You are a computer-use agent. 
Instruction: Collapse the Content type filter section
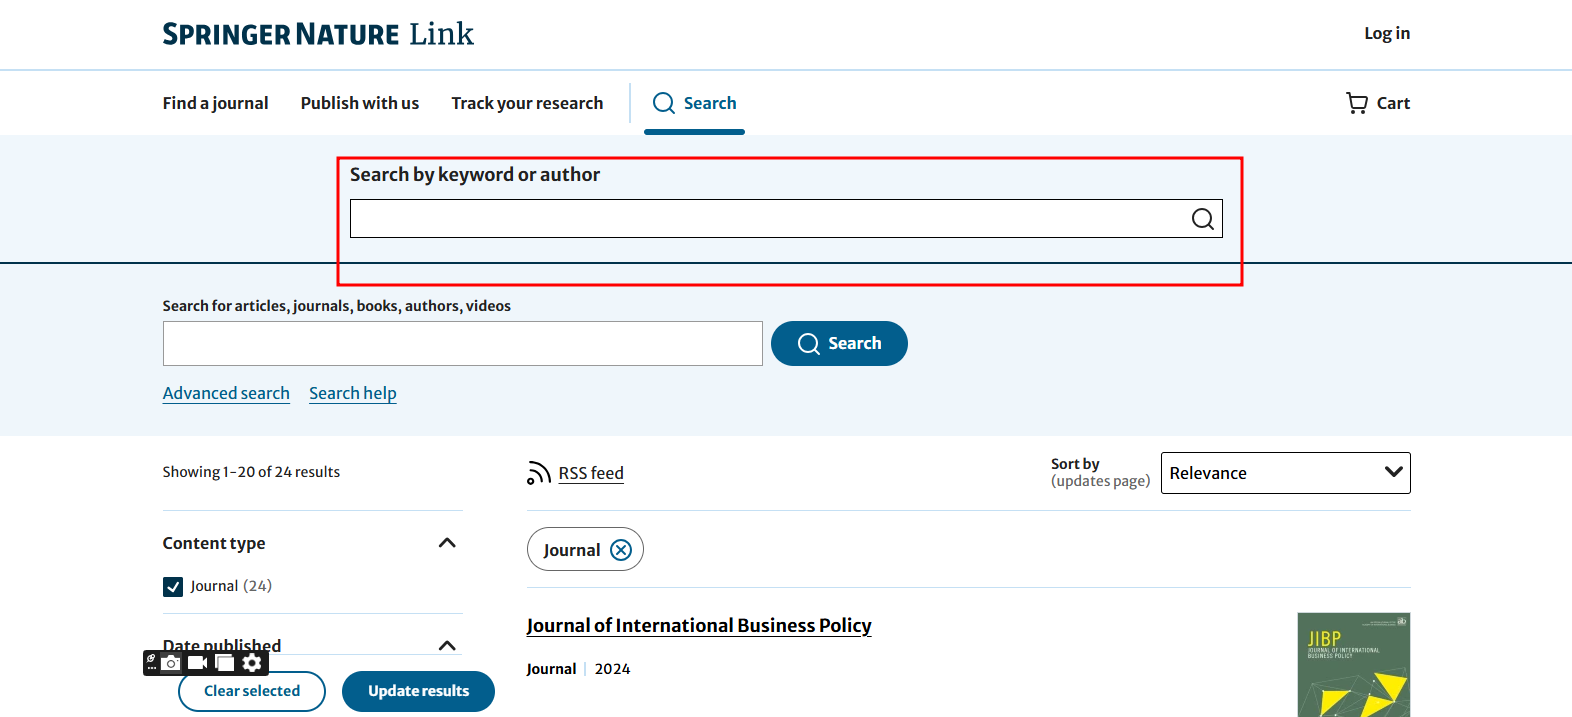pyautogui.click(x=447, y=543)
